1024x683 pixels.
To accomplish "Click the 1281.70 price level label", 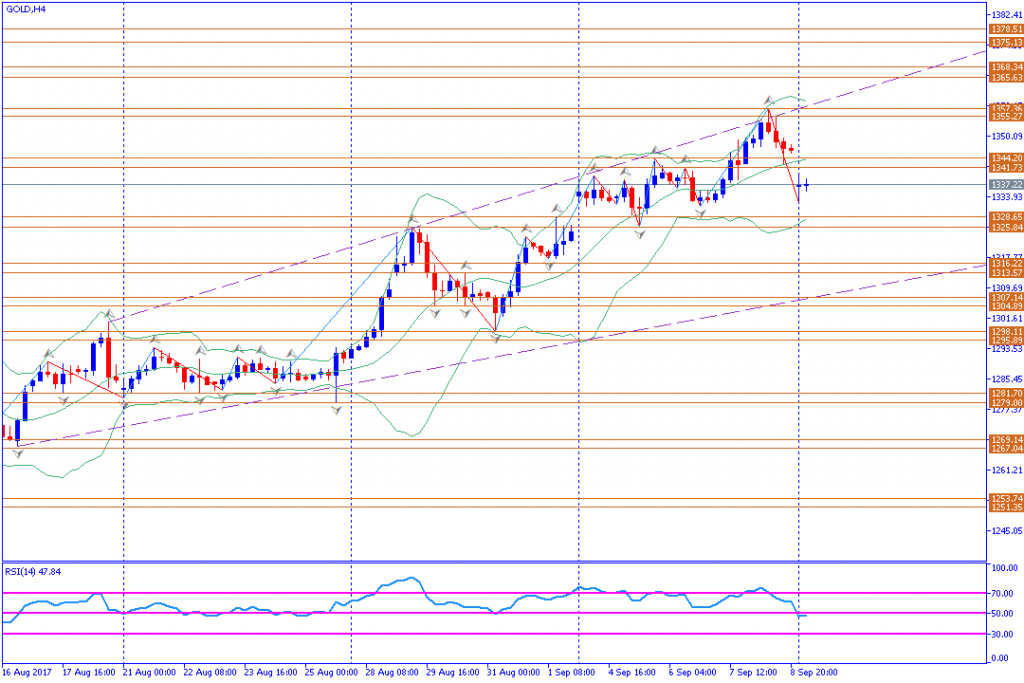I will coord(1006,394).
